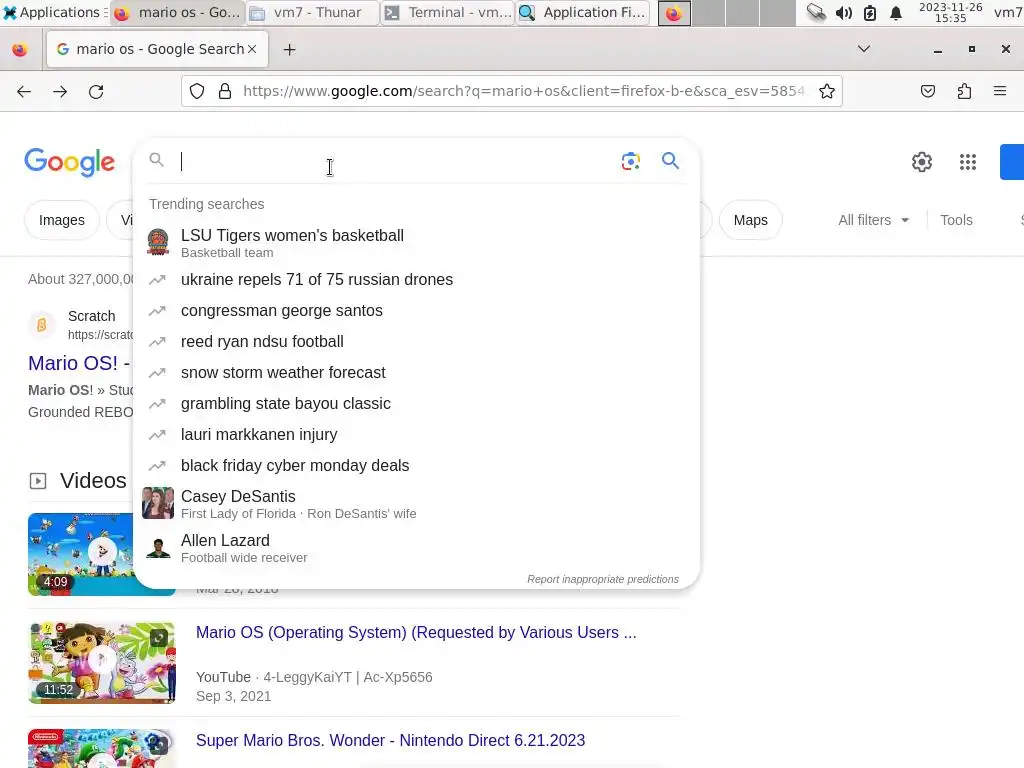
Task: Click the volume speaker tray icon
Action: tap(844, 12)
